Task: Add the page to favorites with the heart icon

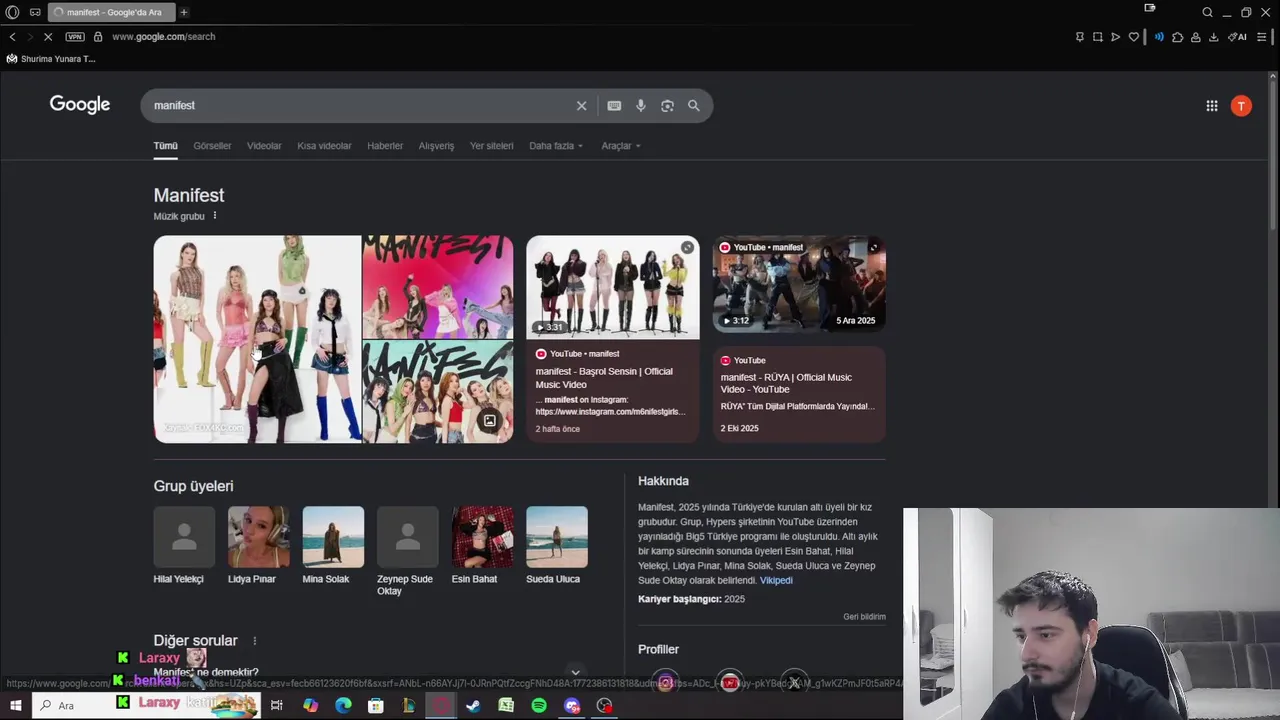Action: [x=1134, y=37]
